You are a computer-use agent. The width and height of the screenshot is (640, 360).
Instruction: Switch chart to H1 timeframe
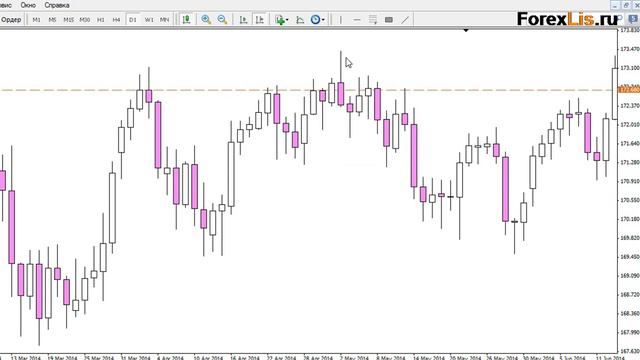pyautogui.click(x=100, y=20)
